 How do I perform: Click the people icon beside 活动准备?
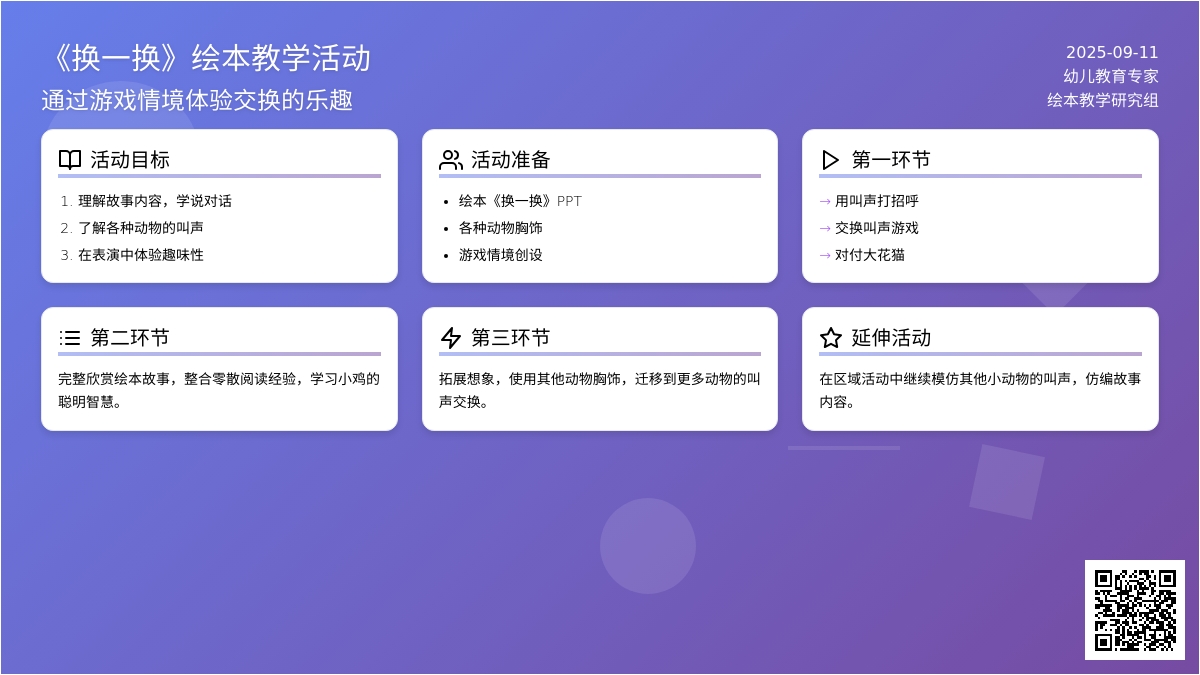(x=451, y=160)
